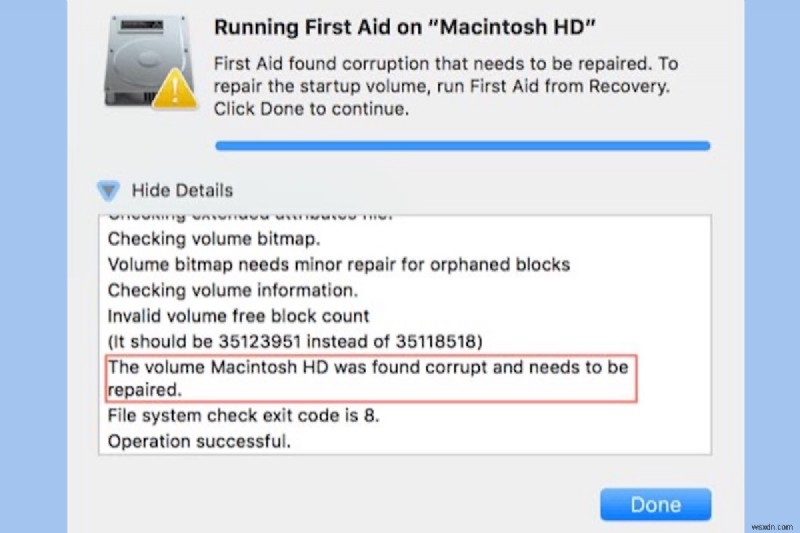The width and height of the screenshot is (800, 533).
Task: Collapse details with the blue disclosure triangle
Action: pyautogui.click(x=108, y=190)
